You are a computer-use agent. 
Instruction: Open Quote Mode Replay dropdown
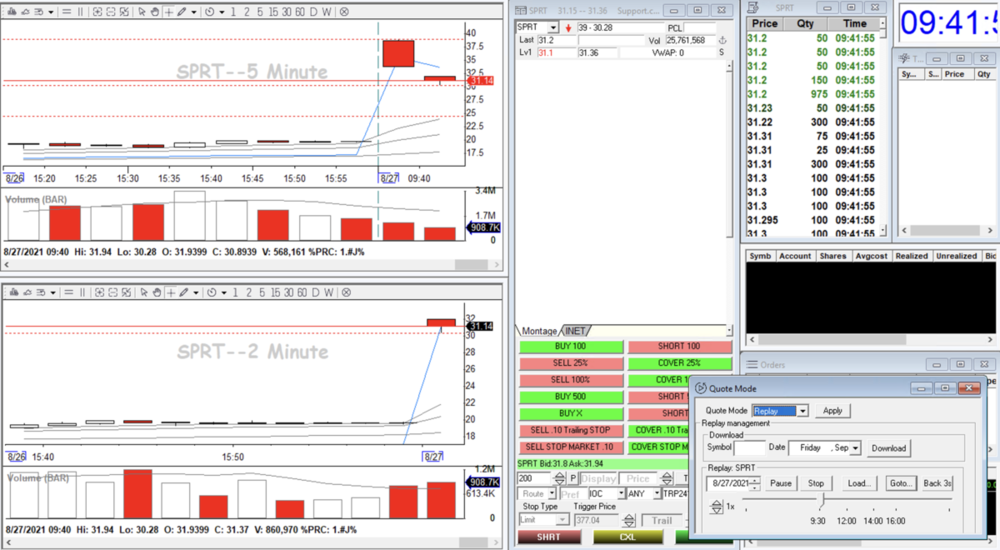click(x=803, y=411)
